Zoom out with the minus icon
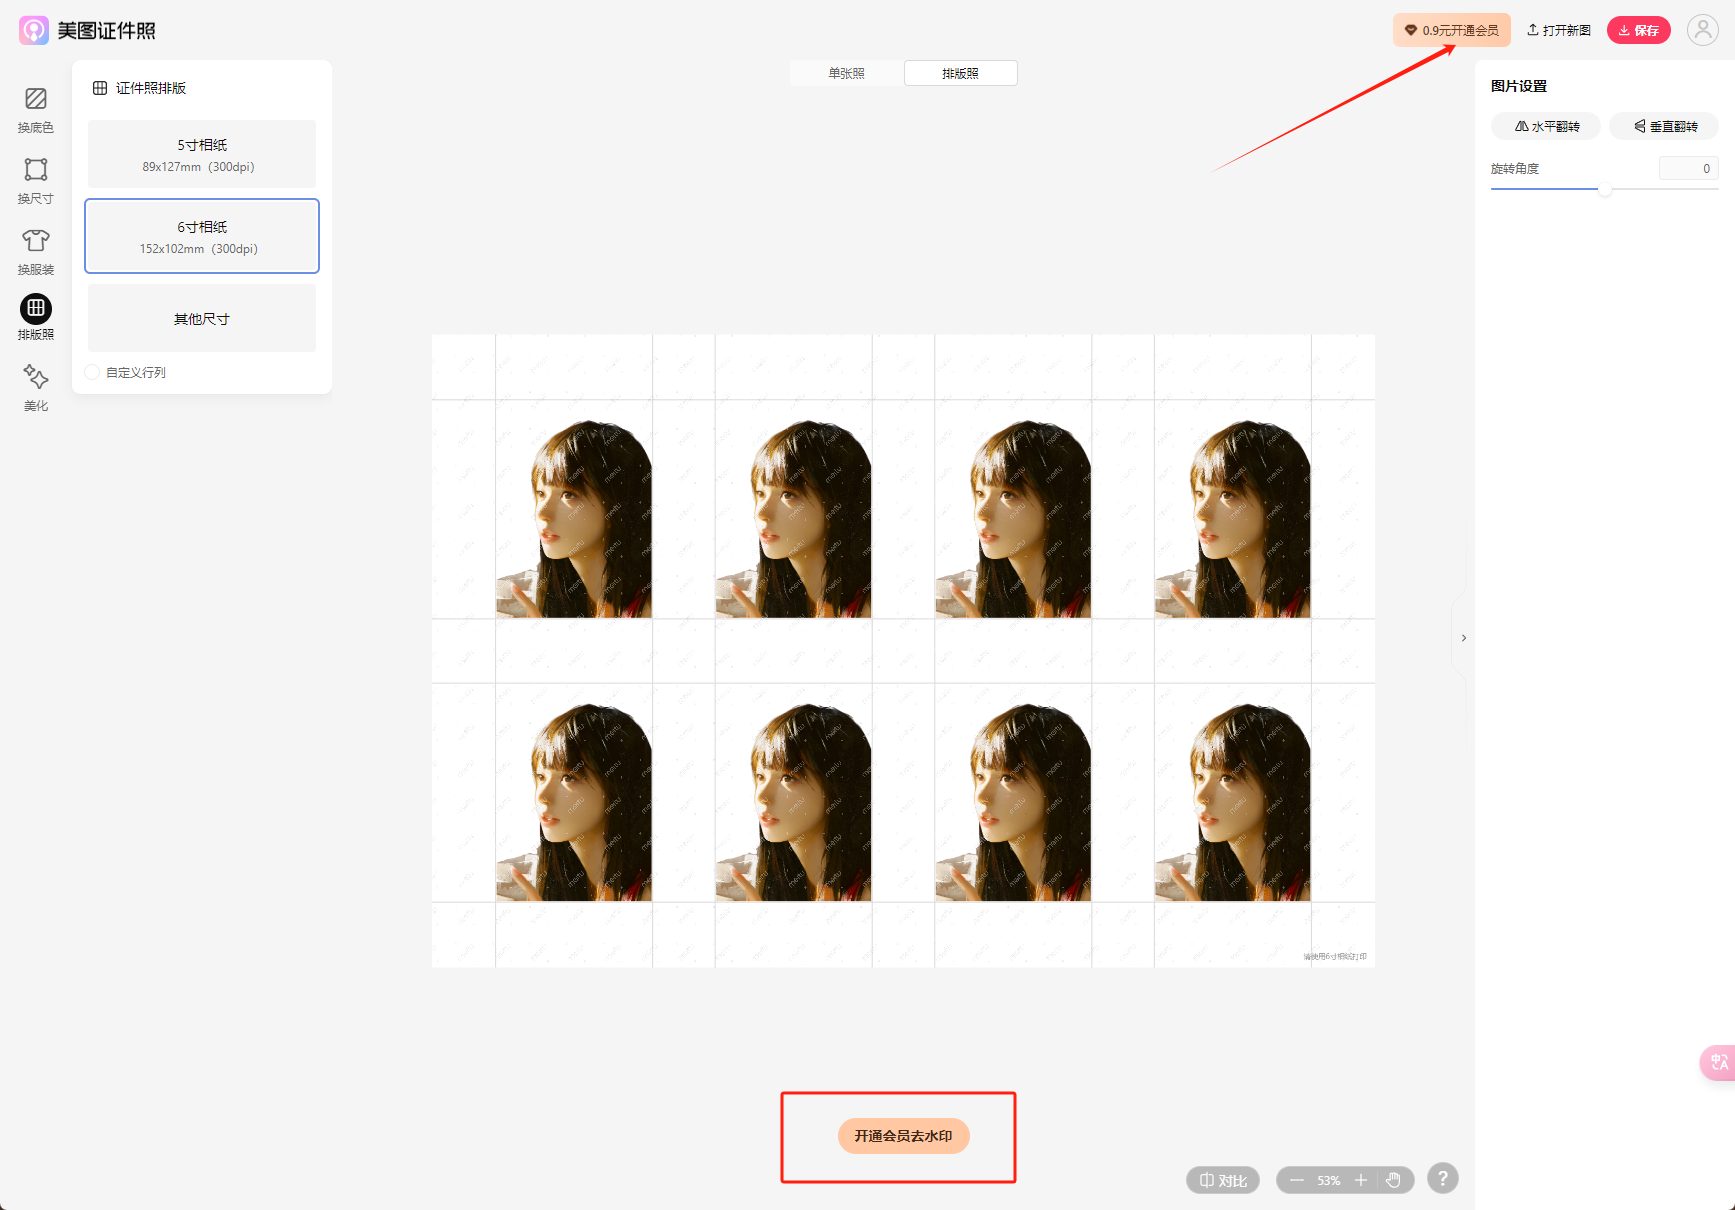This screenshot has width=1735, height=1210. click(x=1297, y=1180)
